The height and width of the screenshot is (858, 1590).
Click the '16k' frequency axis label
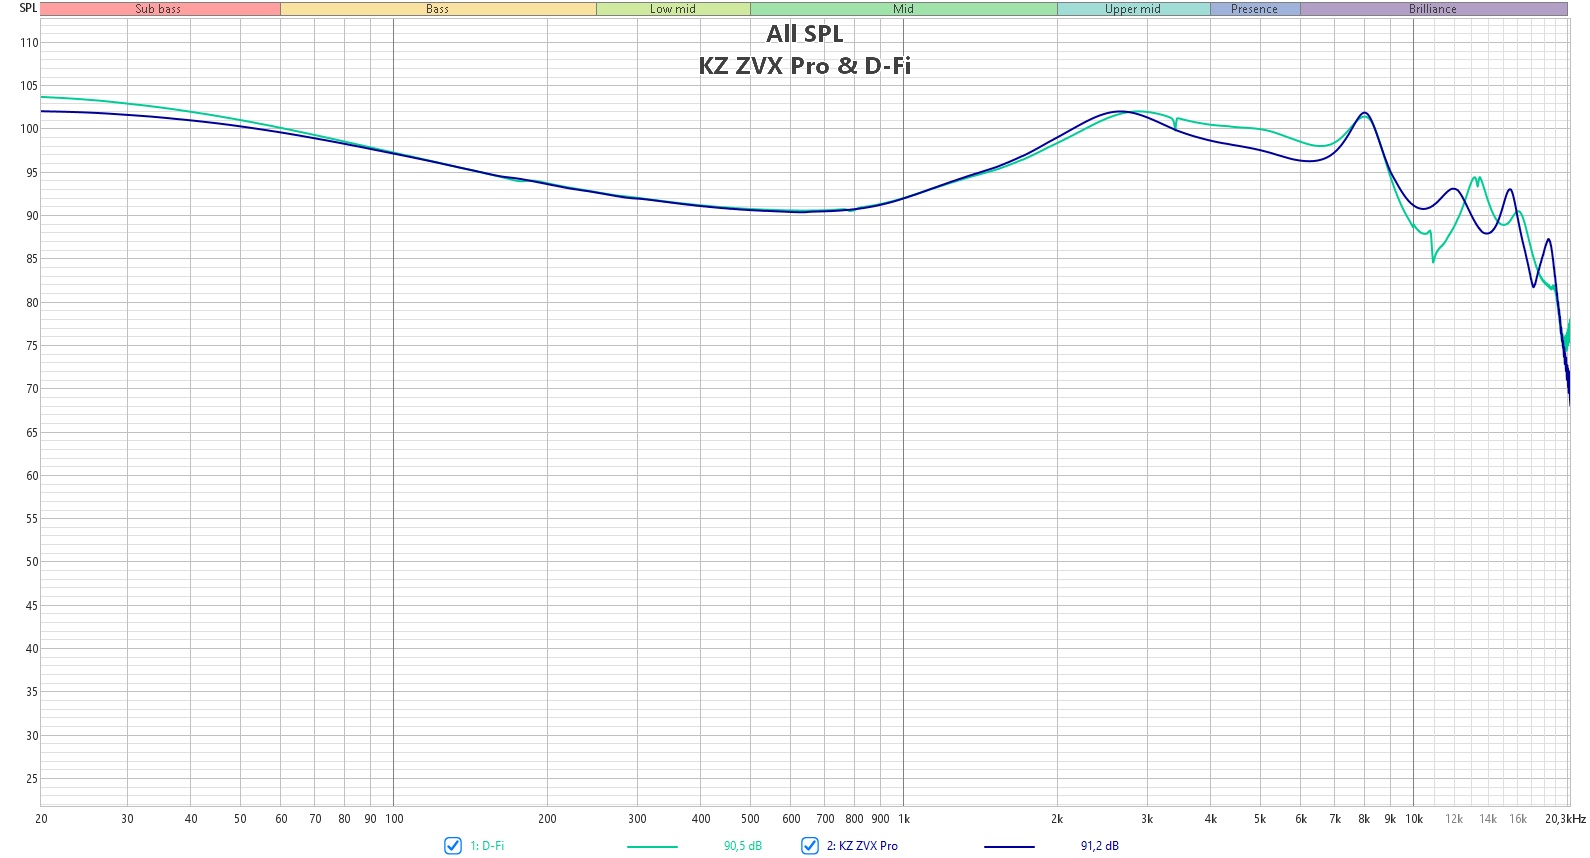(1518, 819)
